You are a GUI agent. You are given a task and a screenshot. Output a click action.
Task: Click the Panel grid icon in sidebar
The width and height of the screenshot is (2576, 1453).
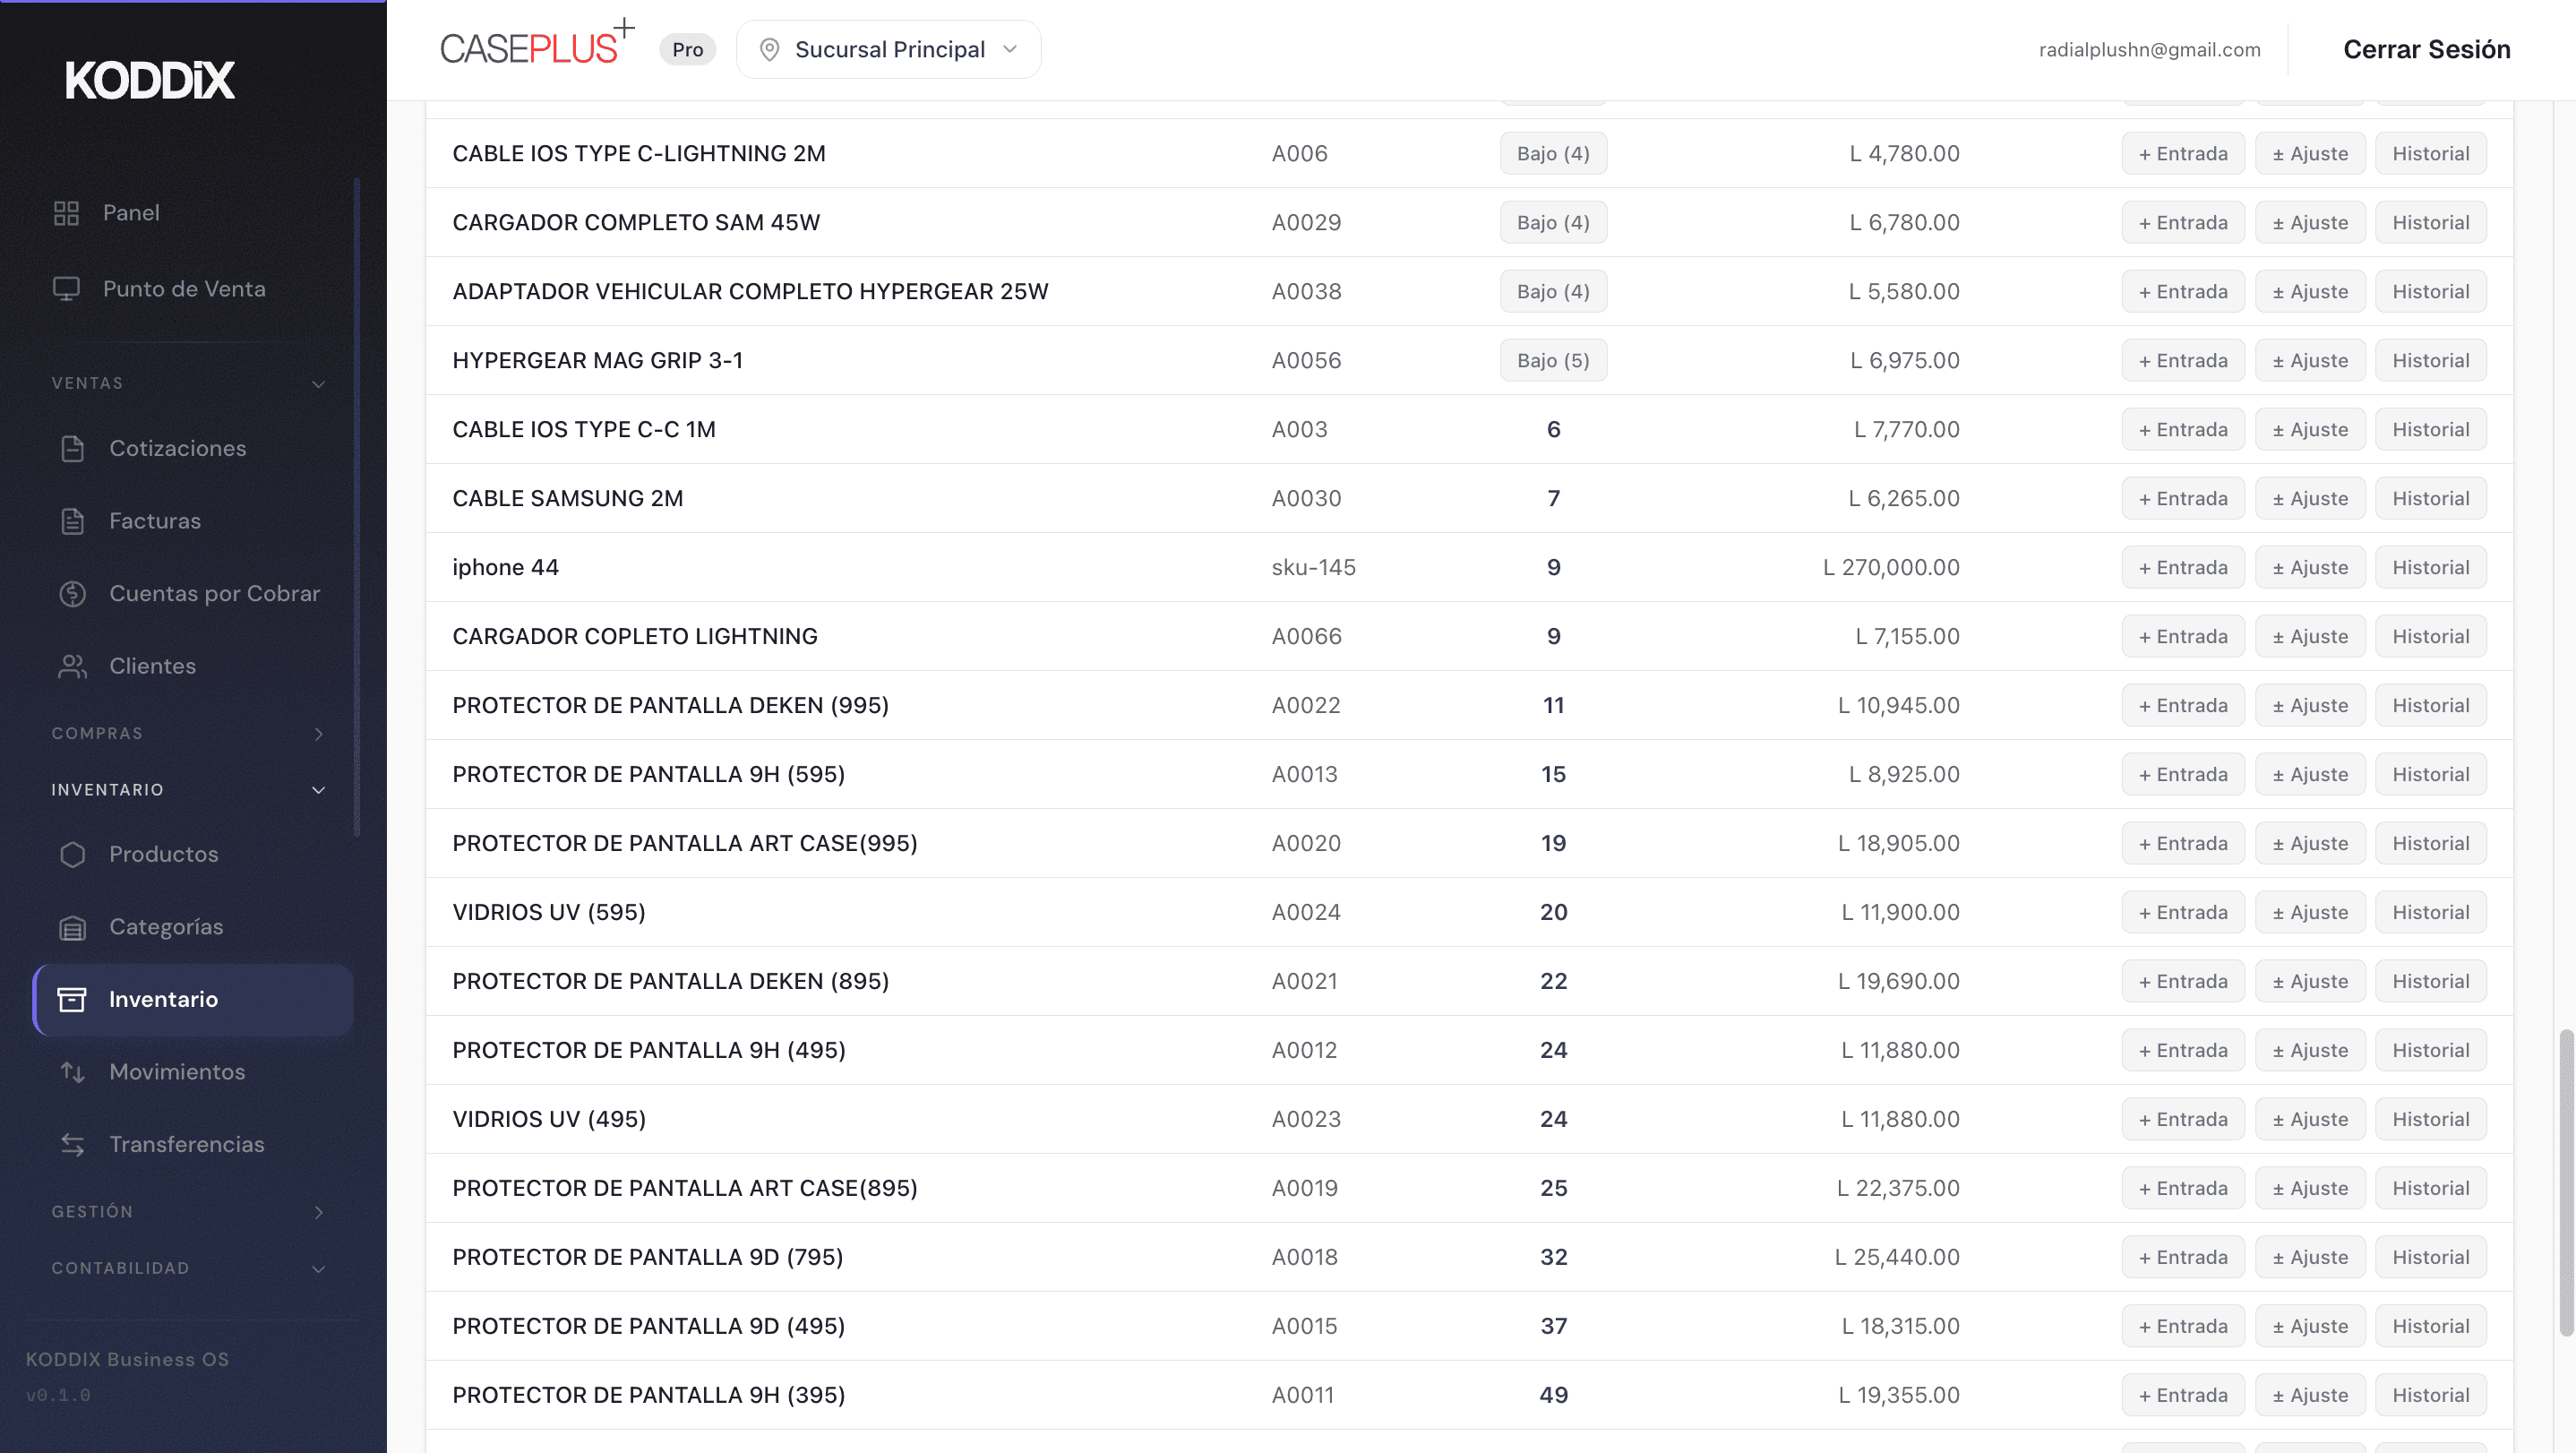point(66,212)
